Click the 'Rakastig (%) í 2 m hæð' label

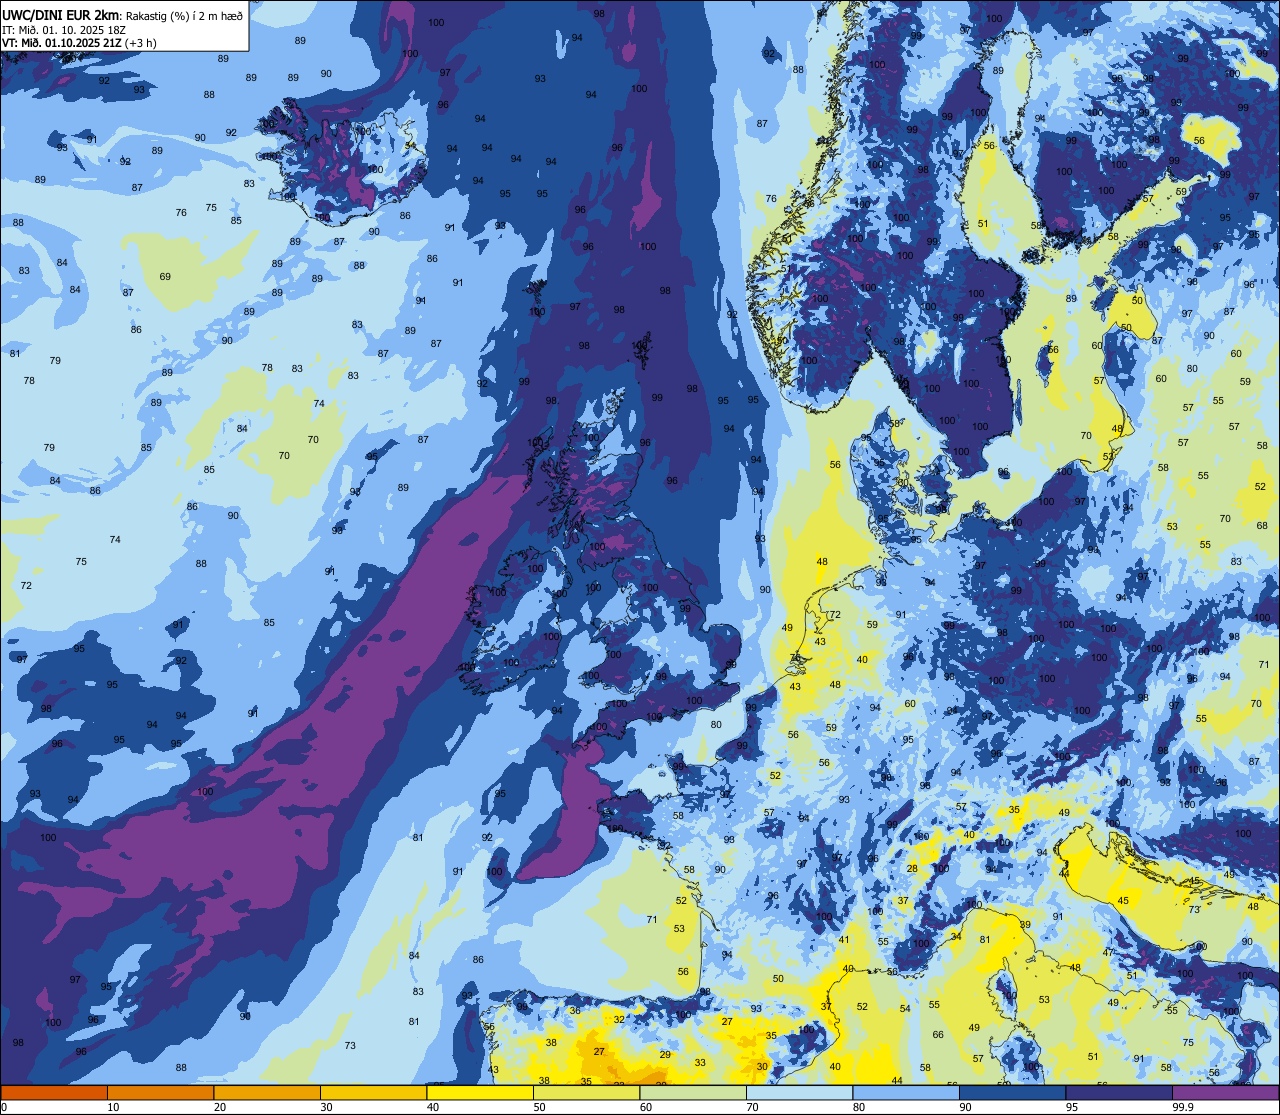[185, 15]
